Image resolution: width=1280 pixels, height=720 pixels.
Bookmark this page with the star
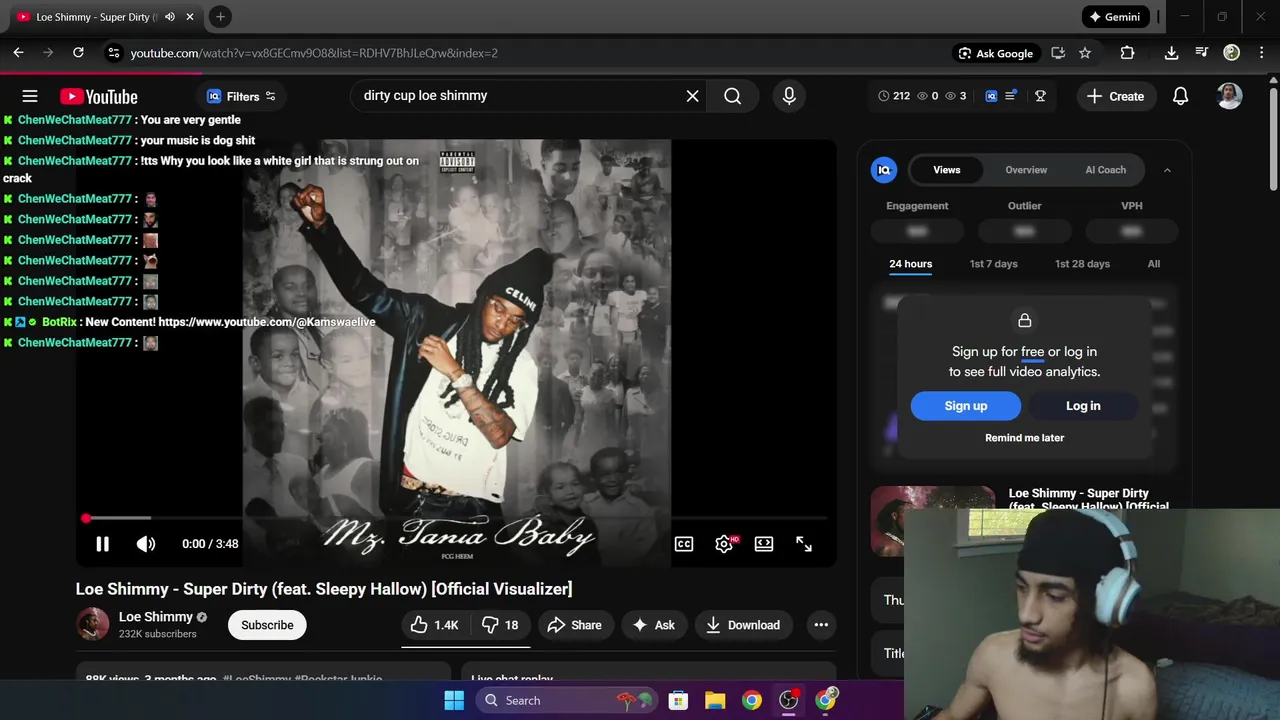(x=1085, y=53)
